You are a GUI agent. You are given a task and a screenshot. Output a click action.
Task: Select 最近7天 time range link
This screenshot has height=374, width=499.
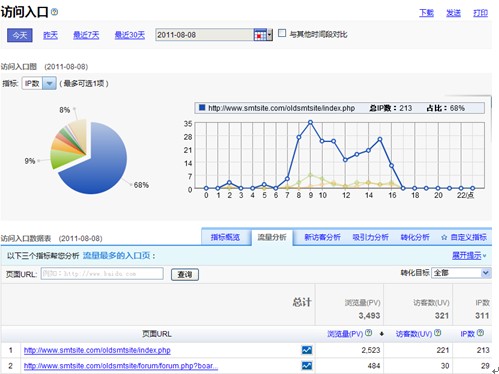coord(86,35)
